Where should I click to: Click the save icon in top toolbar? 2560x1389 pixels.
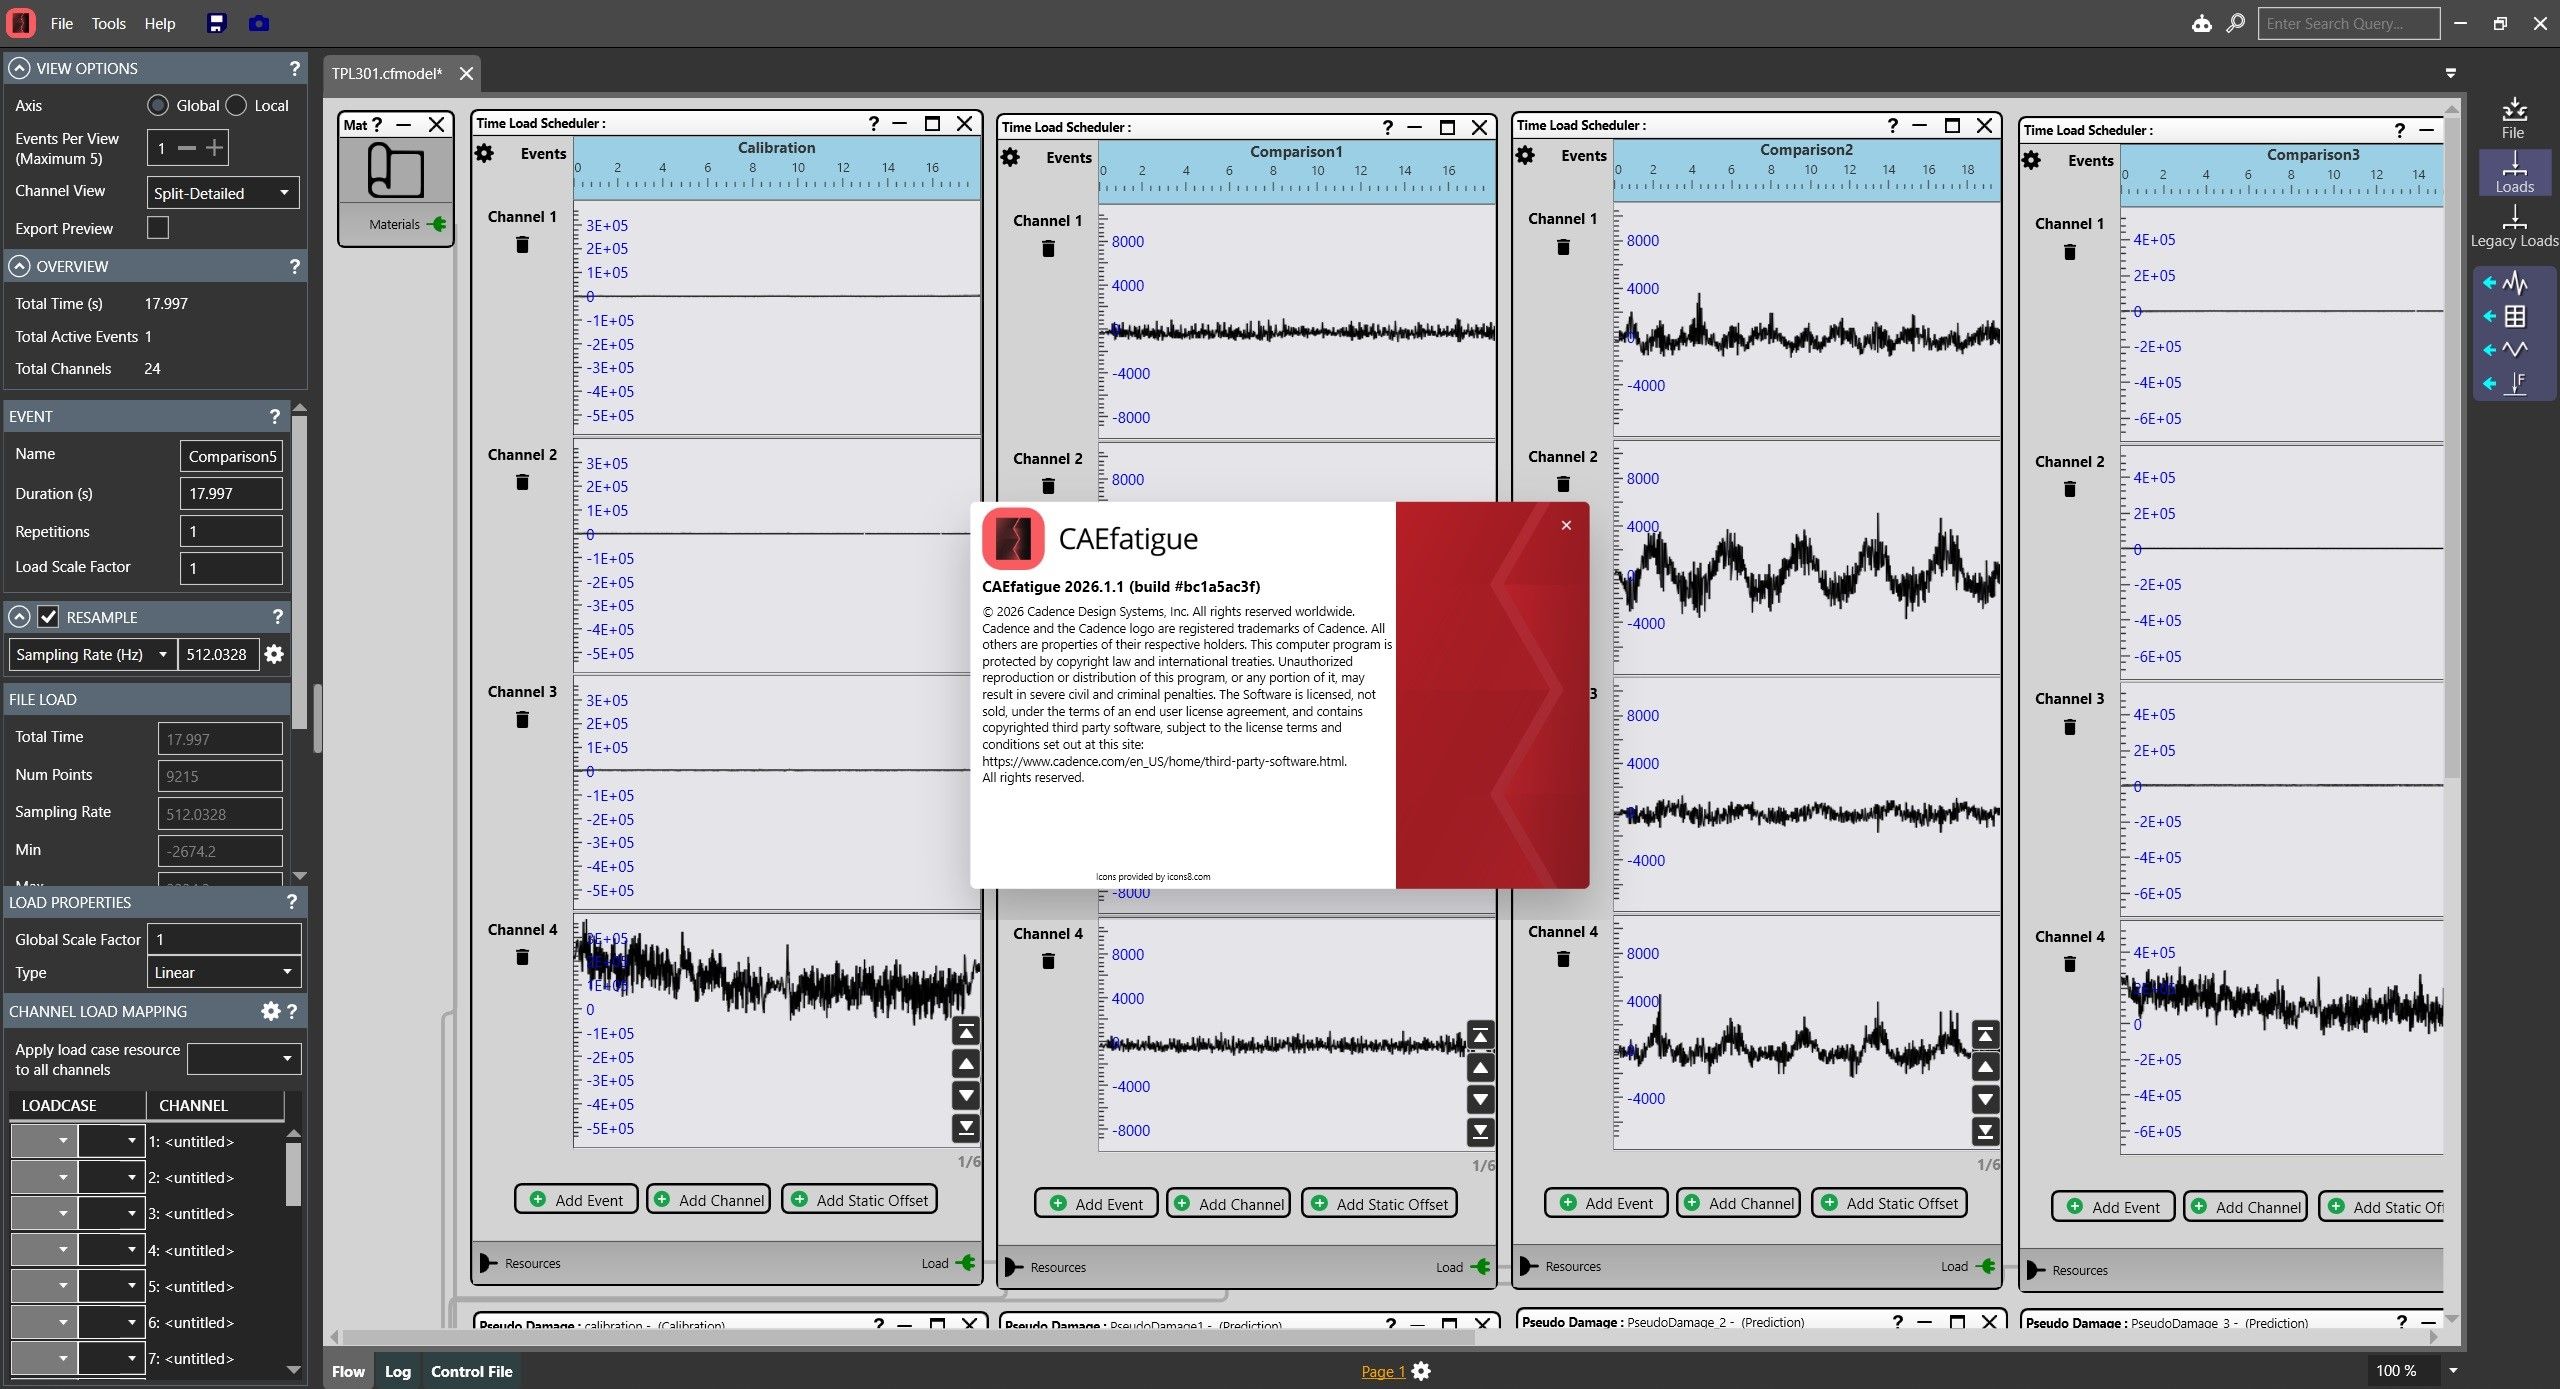[216, 23]
